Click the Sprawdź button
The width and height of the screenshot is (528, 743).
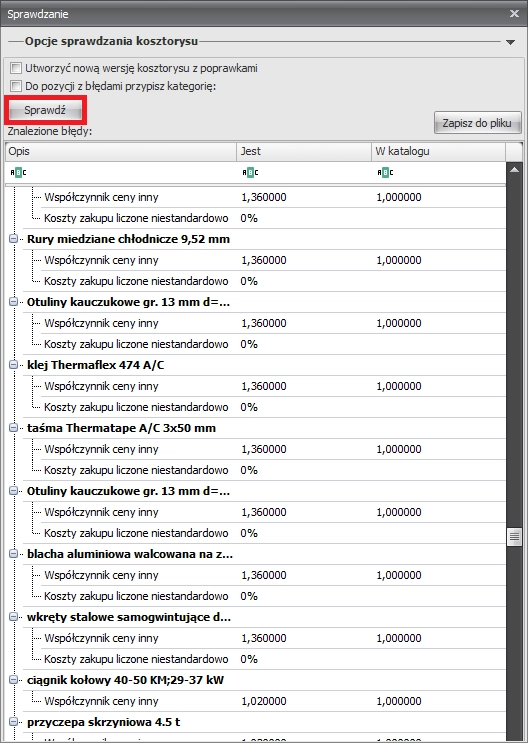(x=45, y=110)
